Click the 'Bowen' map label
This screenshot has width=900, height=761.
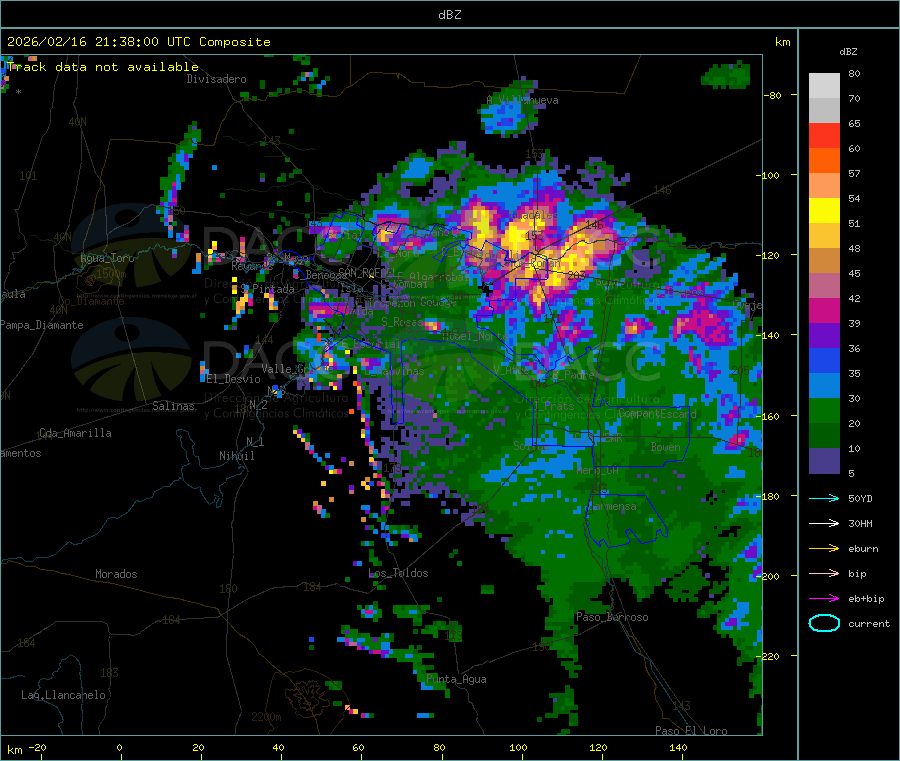[x=666, y=447]
